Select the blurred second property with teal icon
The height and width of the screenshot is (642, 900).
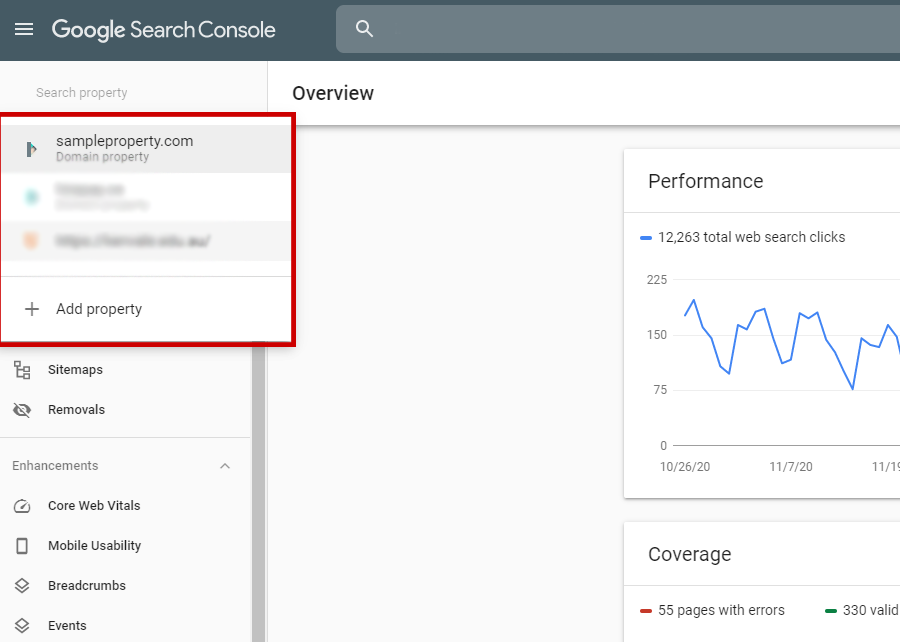coord(146,197)
